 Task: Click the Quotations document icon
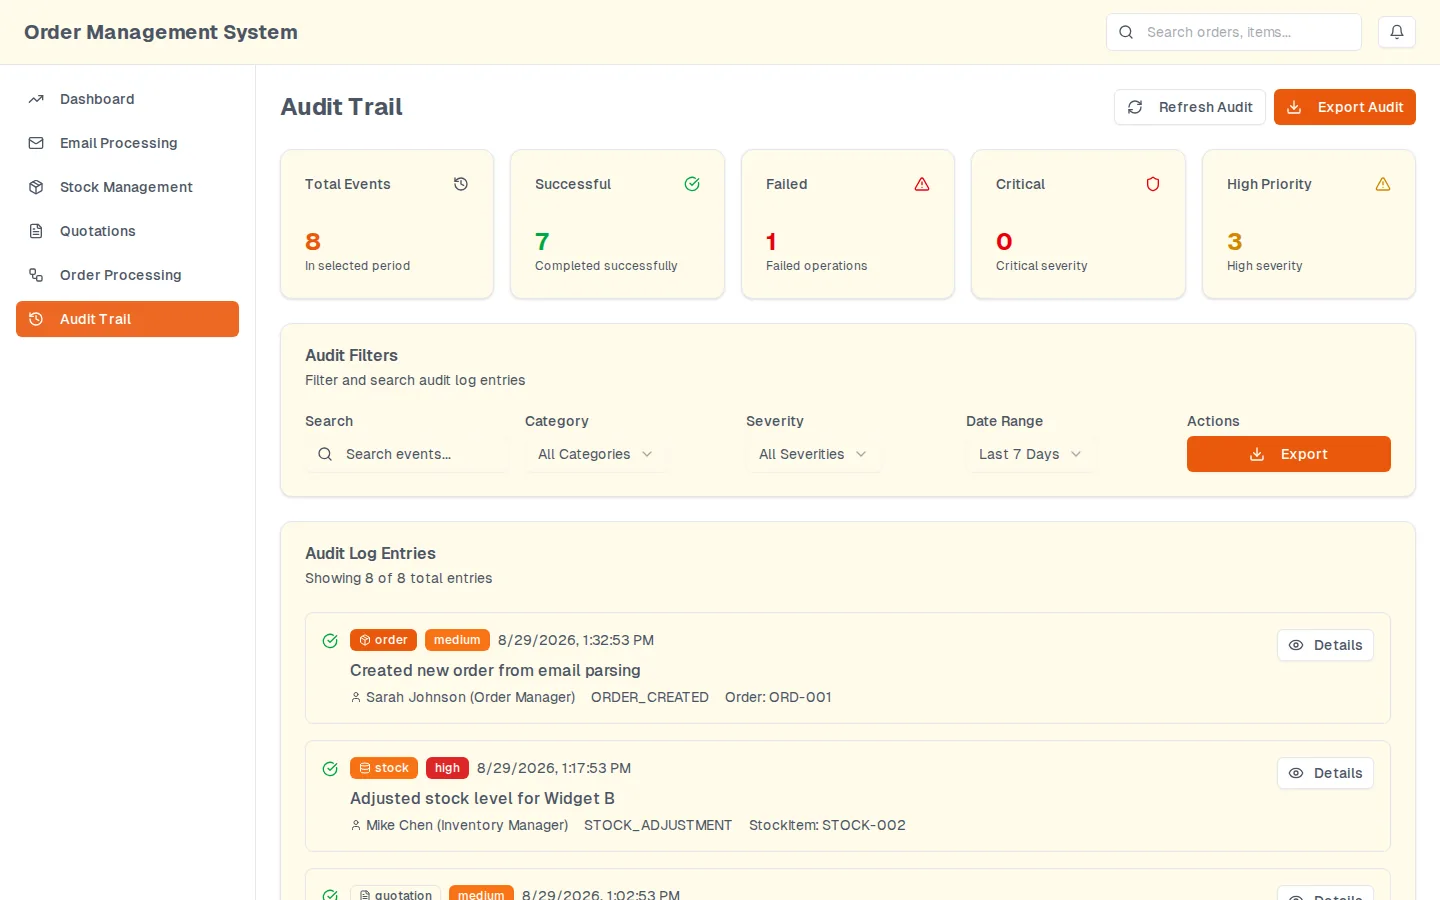(36, 231)
